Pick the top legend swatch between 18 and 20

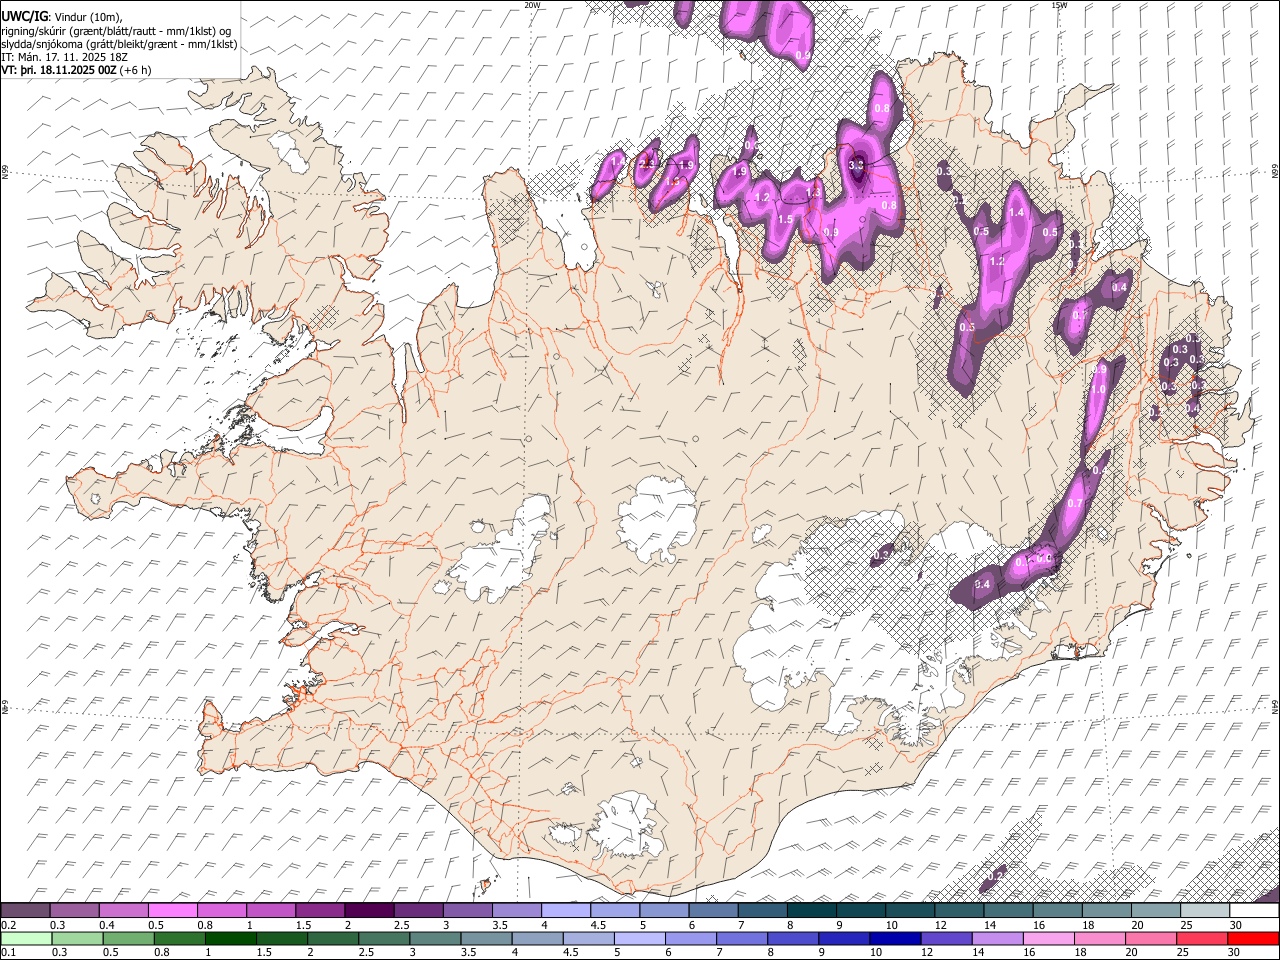(x=1107, y=911)
